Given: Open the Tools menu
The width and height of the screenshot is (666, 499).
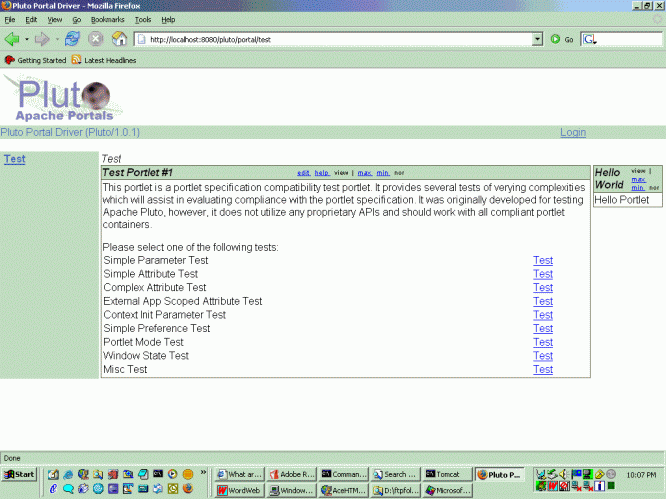Looking at the screenshot, I should click(x=143, y=19).
